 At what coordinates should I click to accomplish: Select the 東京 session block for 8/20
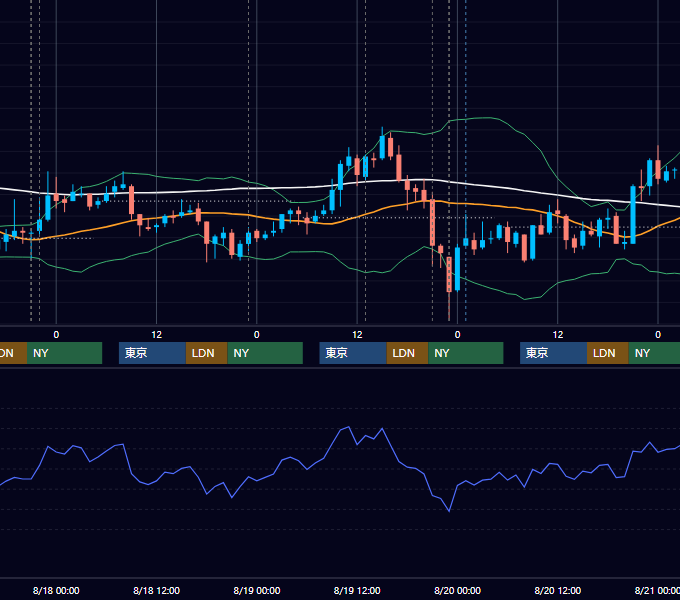(554, 353)
